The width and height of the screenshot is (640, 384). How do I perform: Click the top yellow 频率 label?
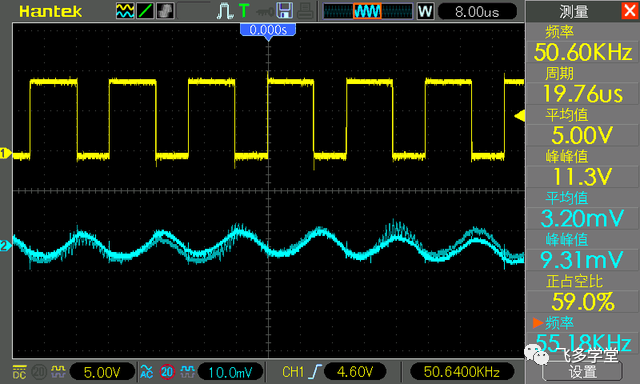click(559, 32)
